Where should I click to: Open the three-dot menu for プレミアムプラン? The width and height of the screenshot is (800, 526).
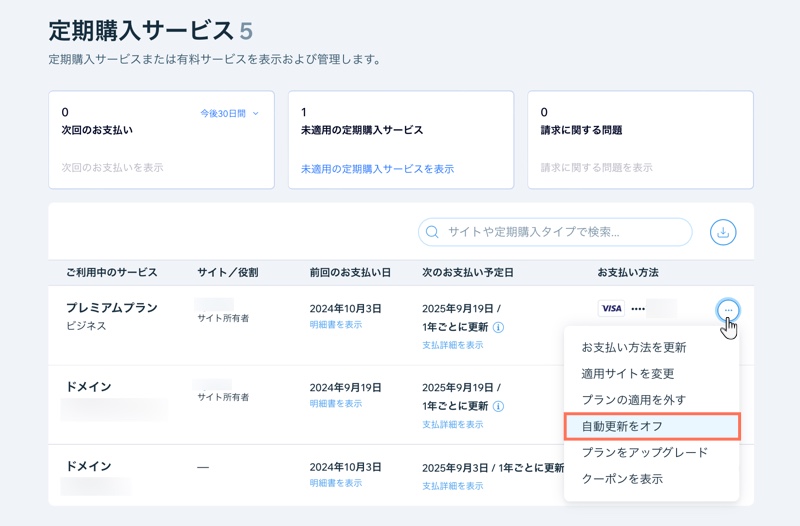click(728, 310)
